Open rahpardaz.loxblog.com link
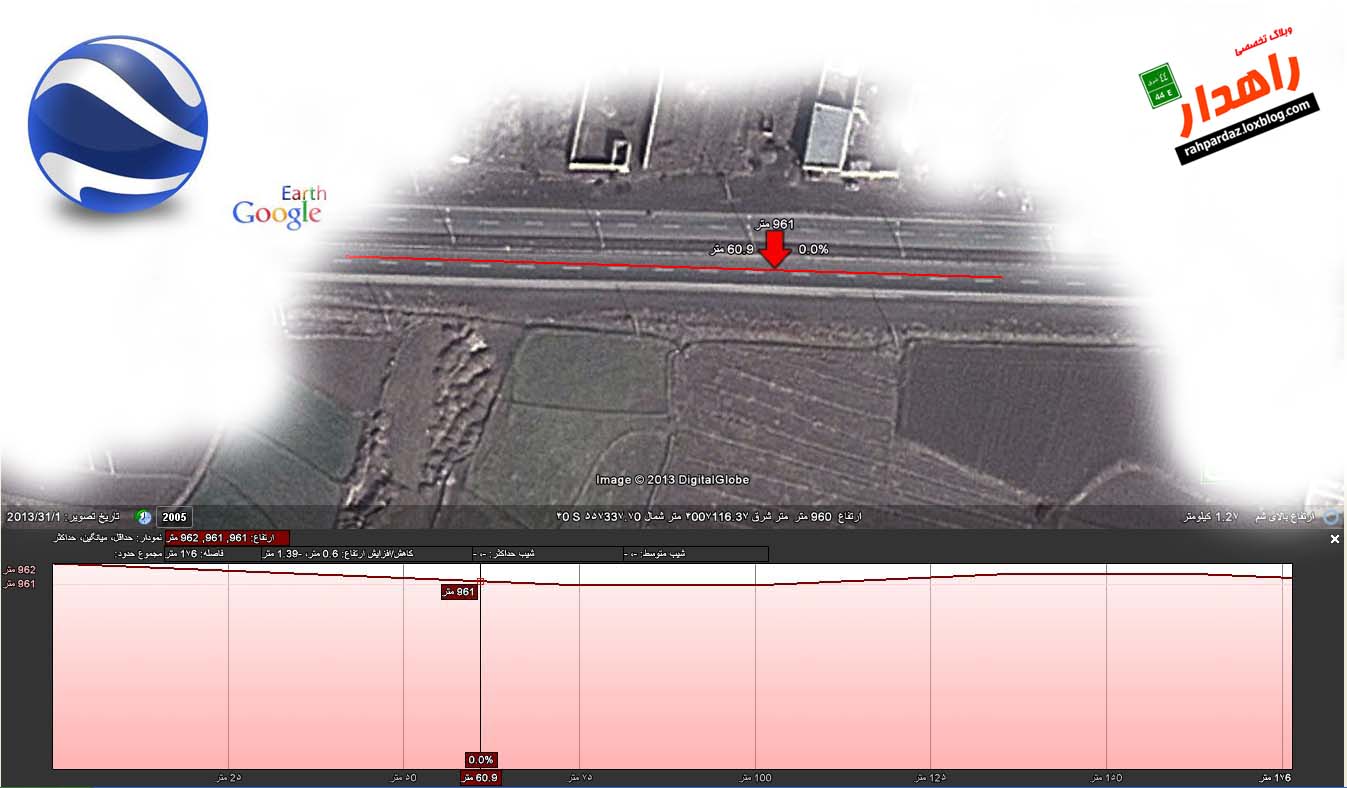The height and width of the screenshot is (788, 1347). (1247, 130)
